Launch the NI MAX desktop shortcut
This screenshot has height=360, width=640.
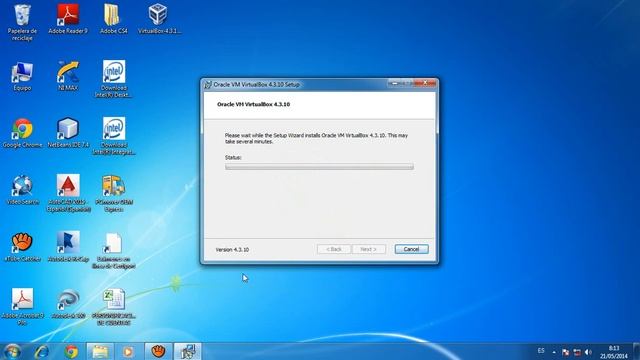click(x=68, y=76)
